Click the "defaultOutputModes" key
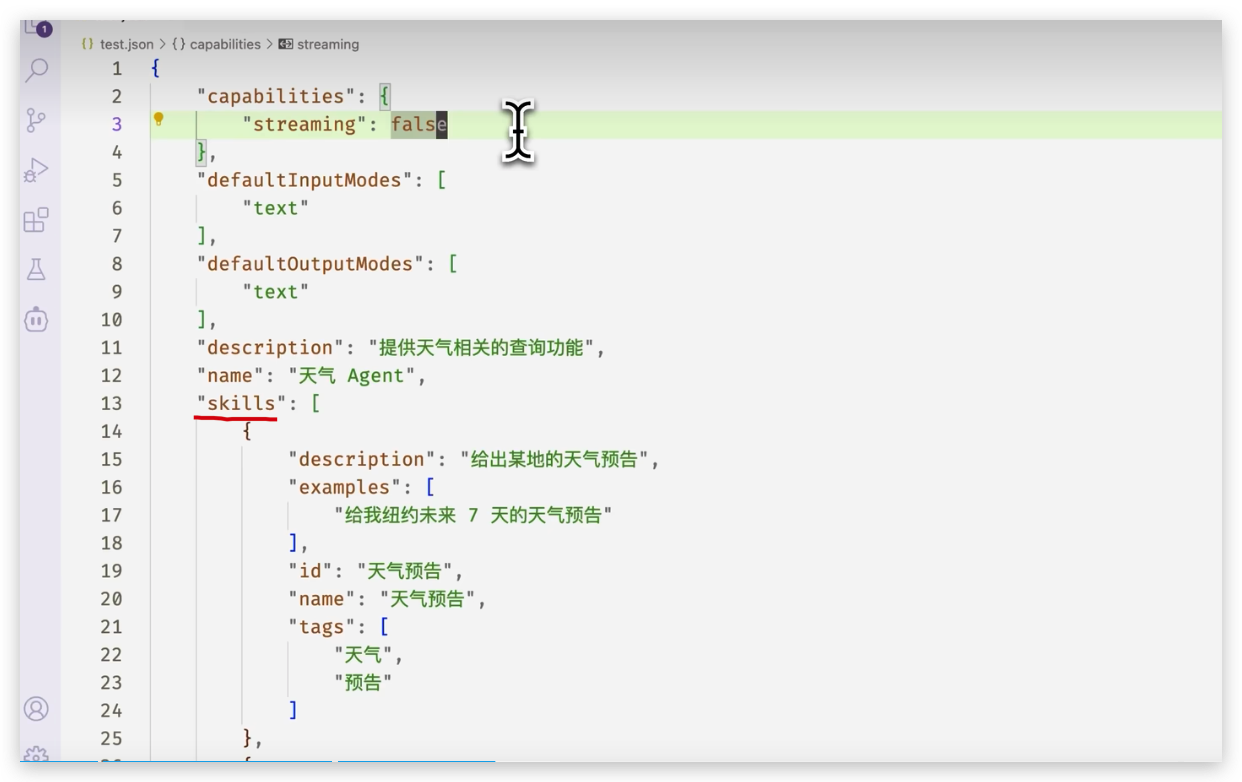 (311, 264)
